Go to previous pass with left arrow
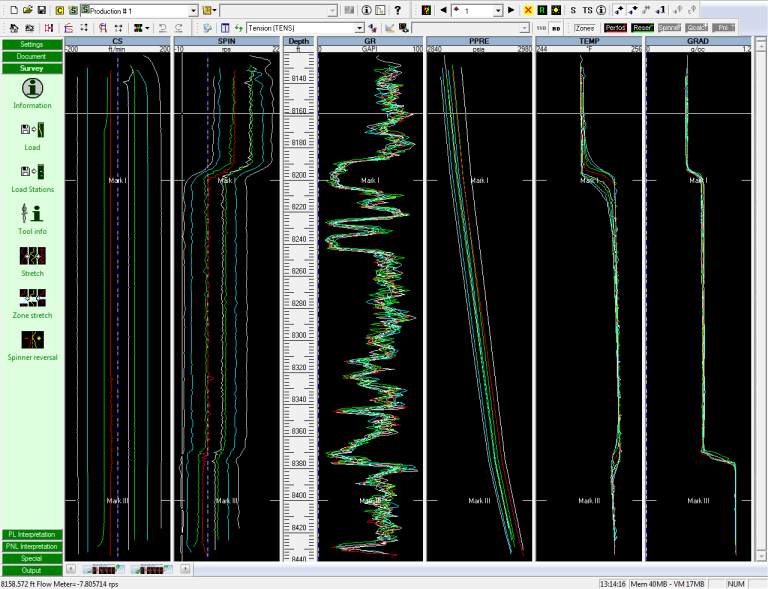This screenshot has width=768, height=589. [443, 10]
